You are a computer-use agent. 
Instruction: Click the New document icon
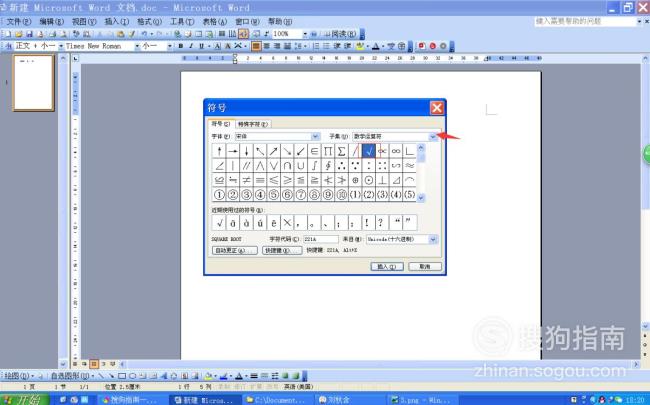[8, 34]
